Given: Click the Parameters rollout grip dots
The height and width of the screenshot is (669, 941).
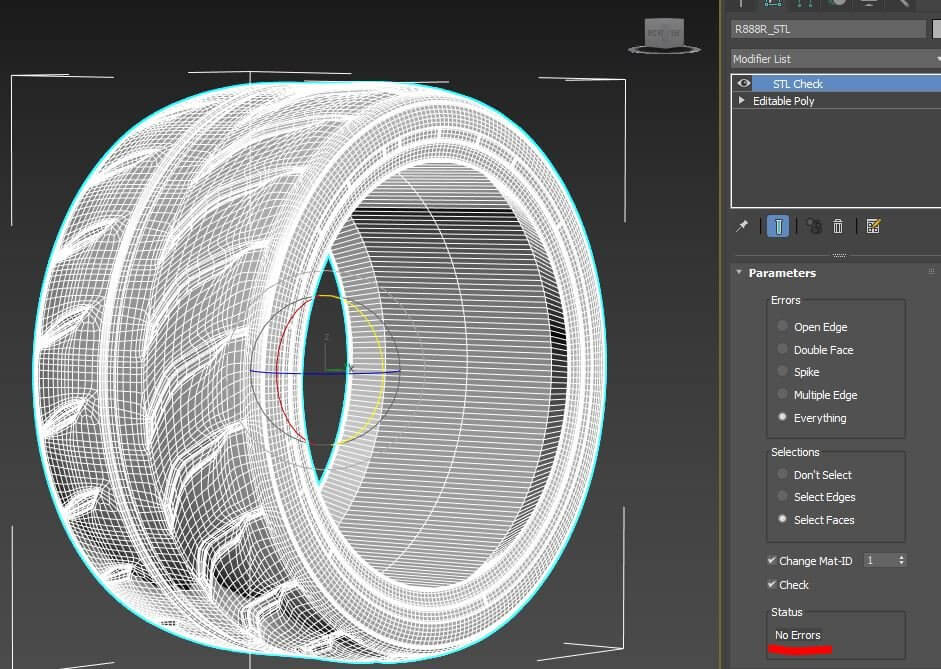Looking at the screenshot, I should (x=931, y=272).
